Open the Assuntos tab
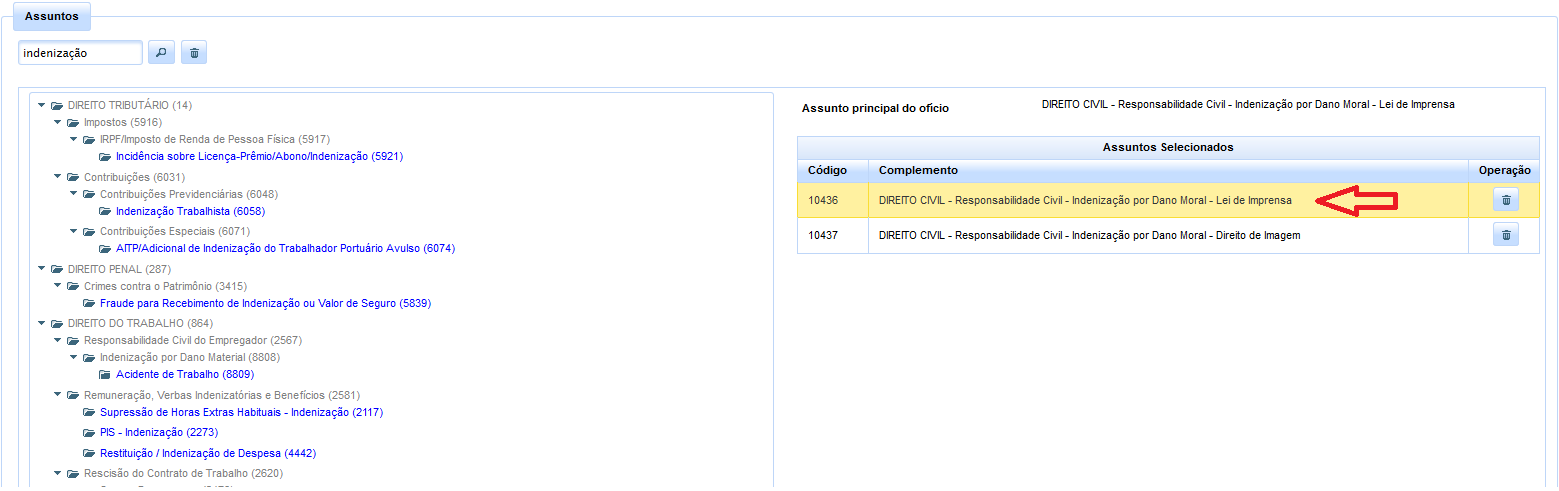Screen dimensions: 1559x491 tap(51, 17)
